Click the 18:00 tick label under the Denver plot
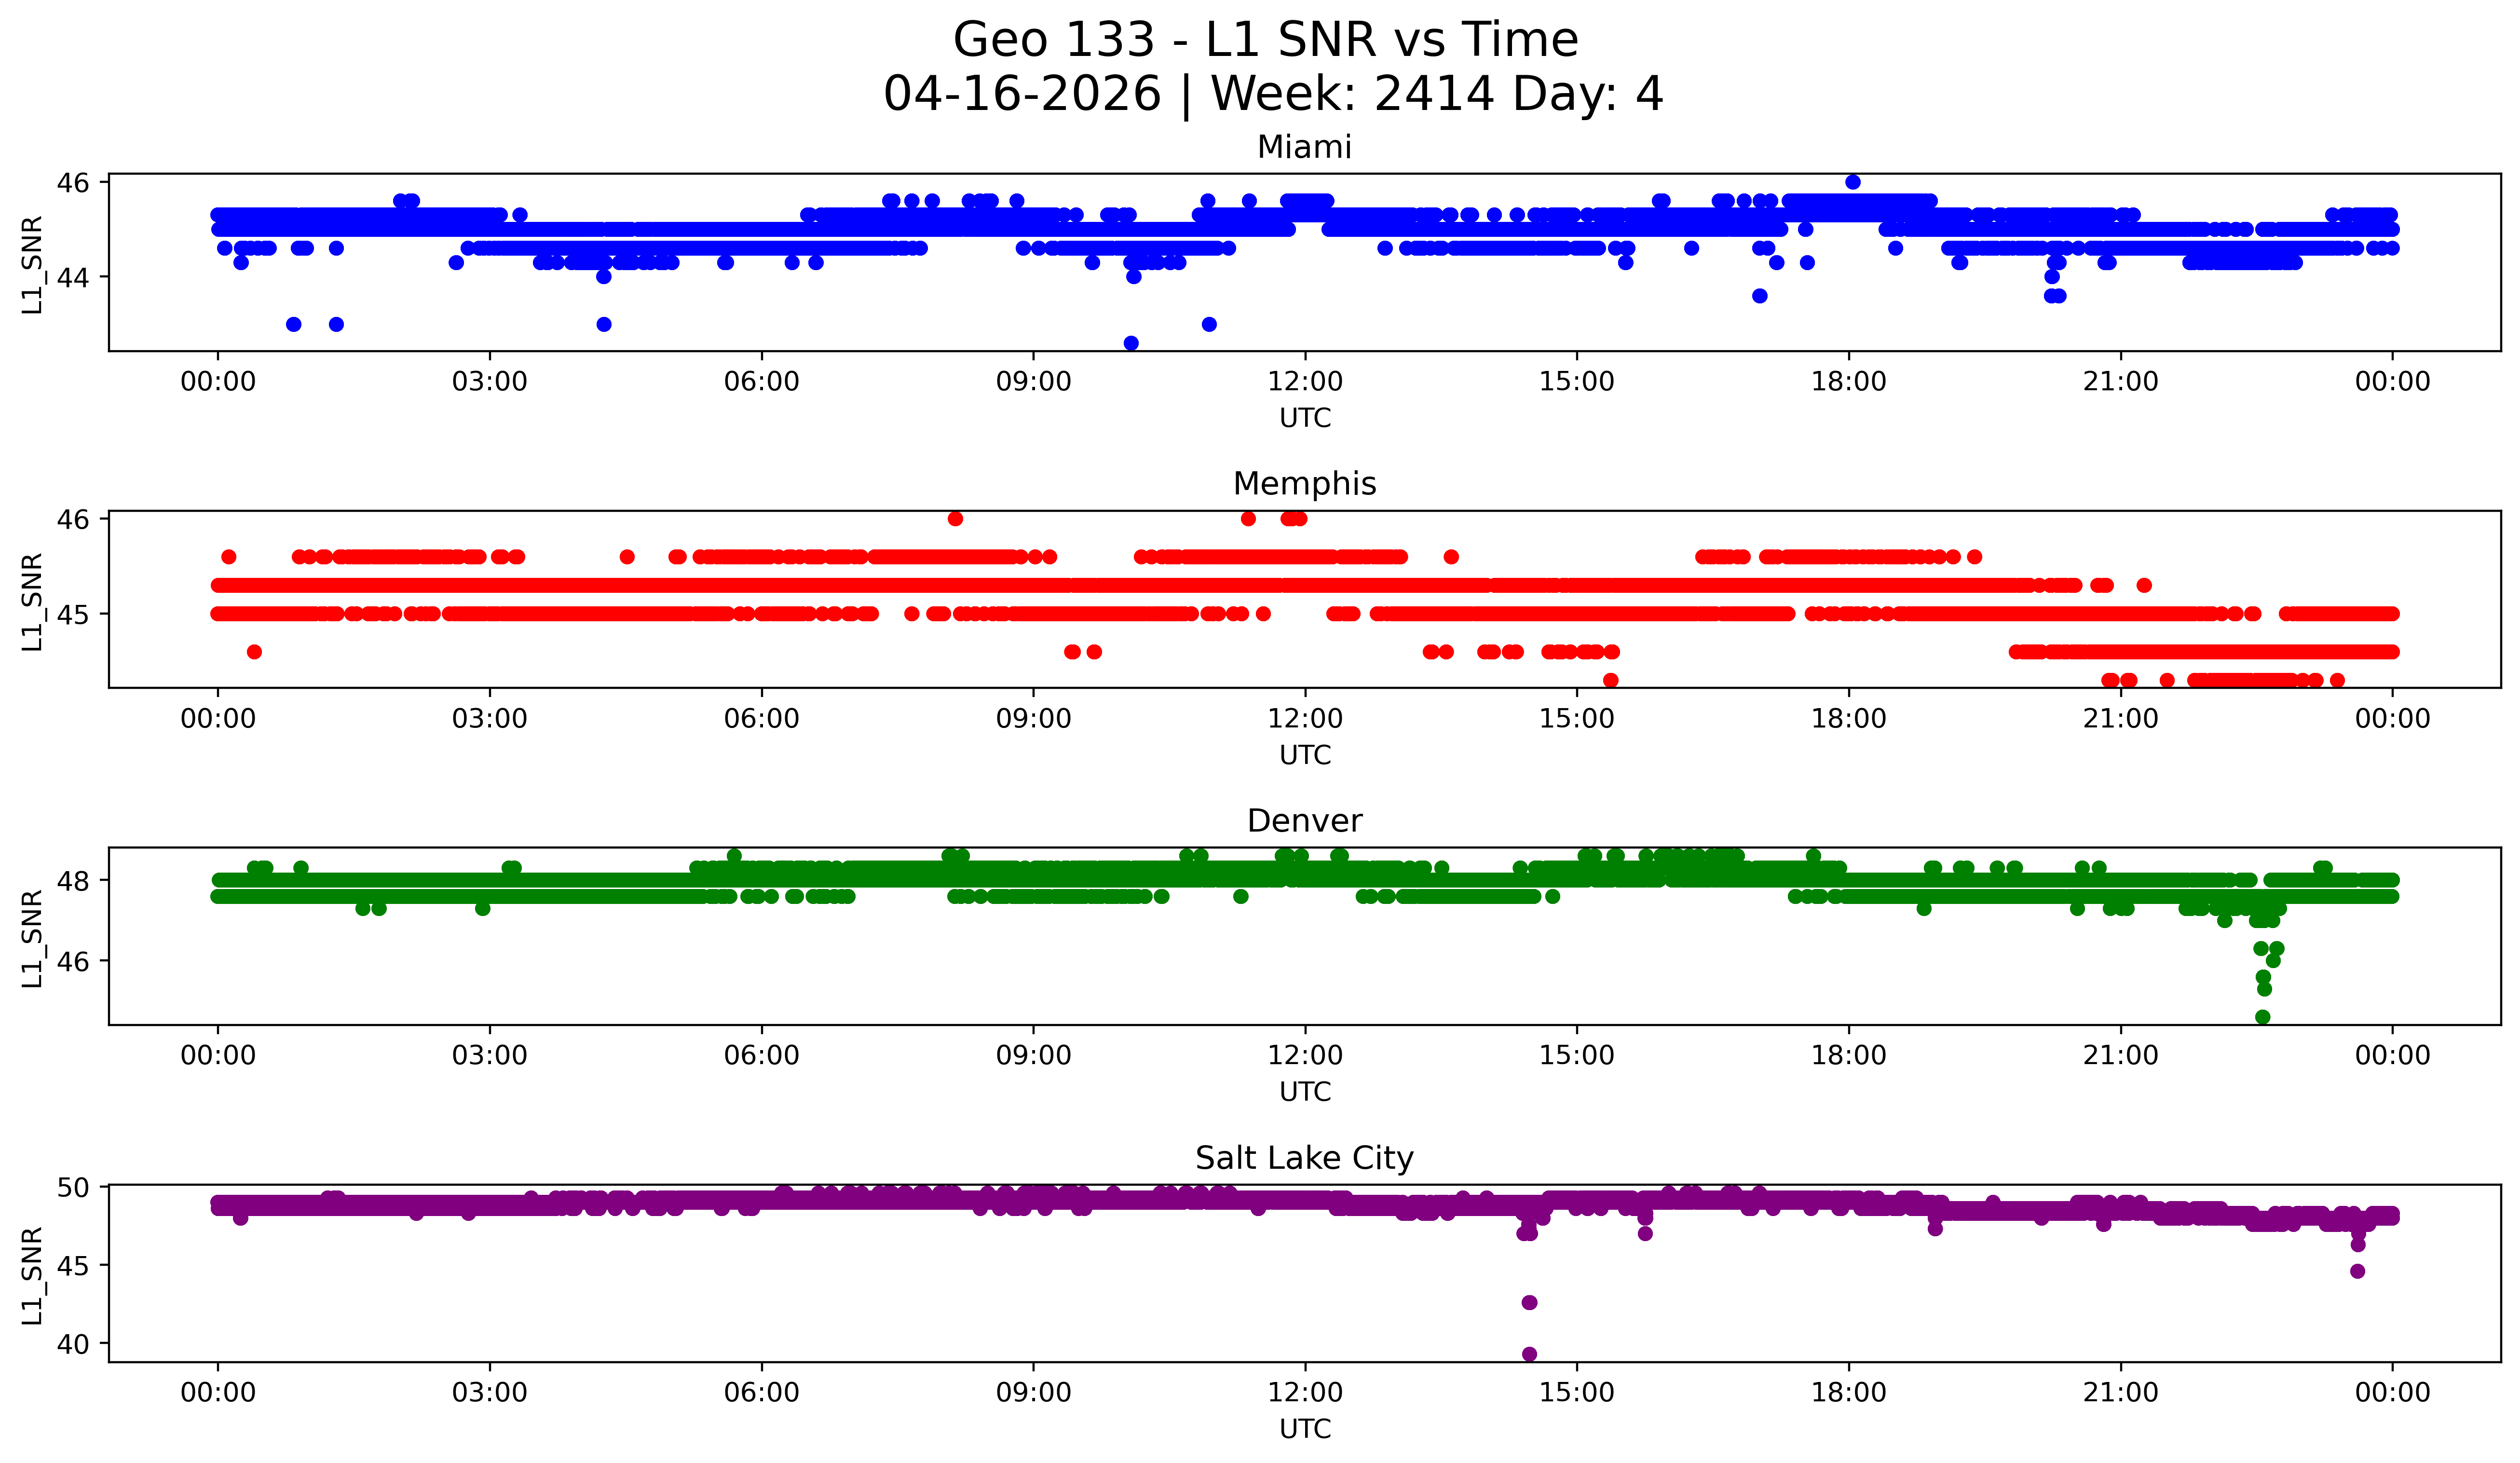The height and width of the screenshot is (1463, 2520). pos(1848,1056)
